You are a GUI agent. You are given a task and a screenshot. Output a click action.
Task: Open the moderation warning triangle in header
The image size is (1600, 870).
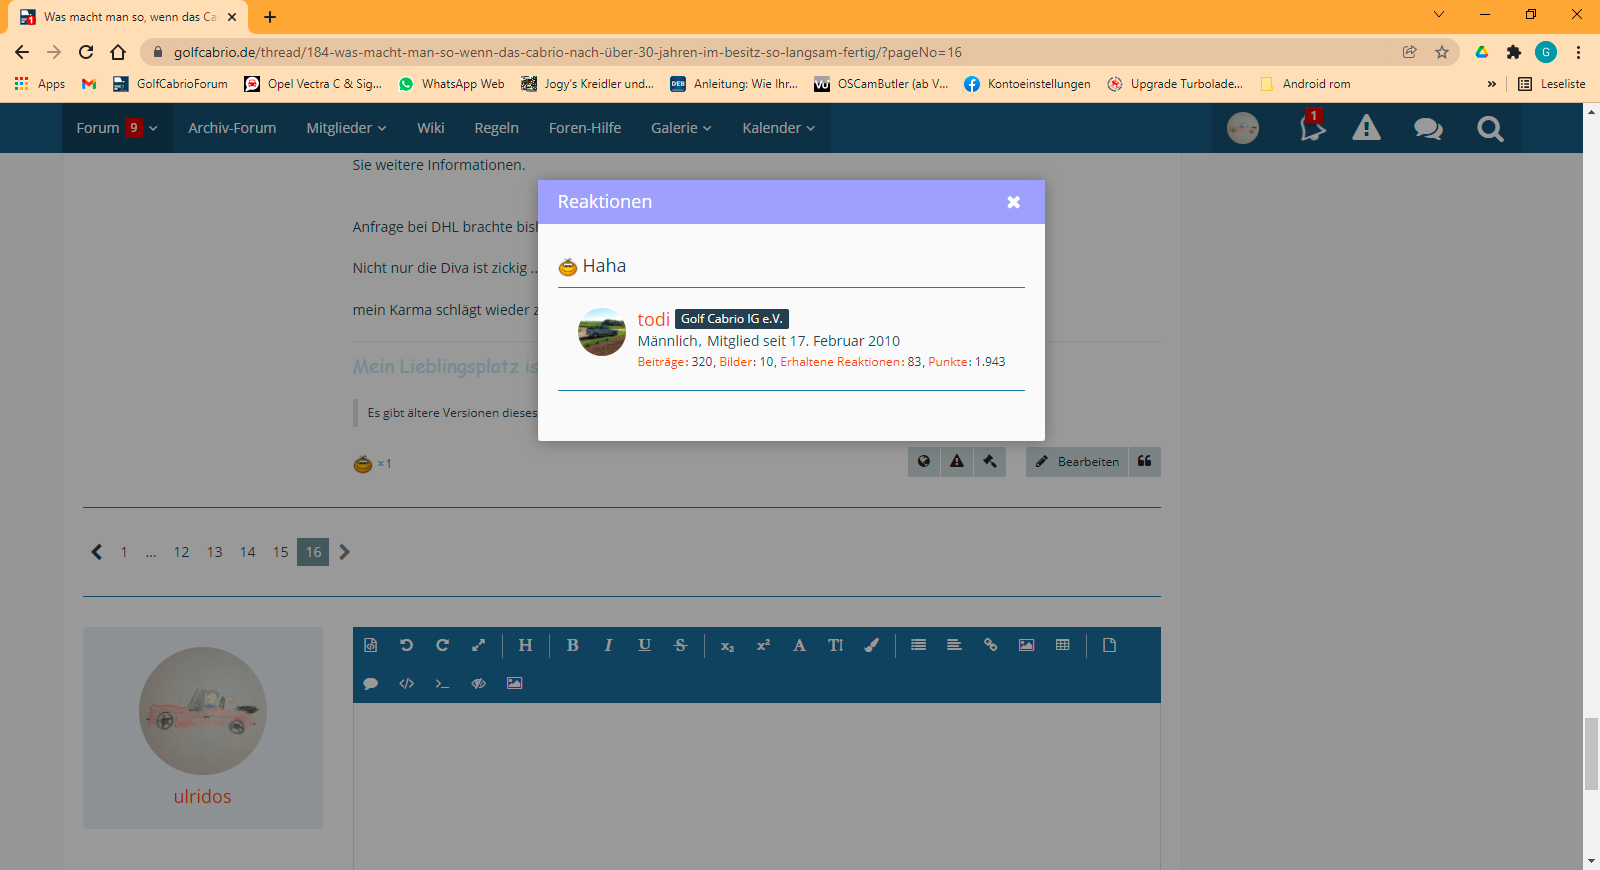tap(1366, 128)
